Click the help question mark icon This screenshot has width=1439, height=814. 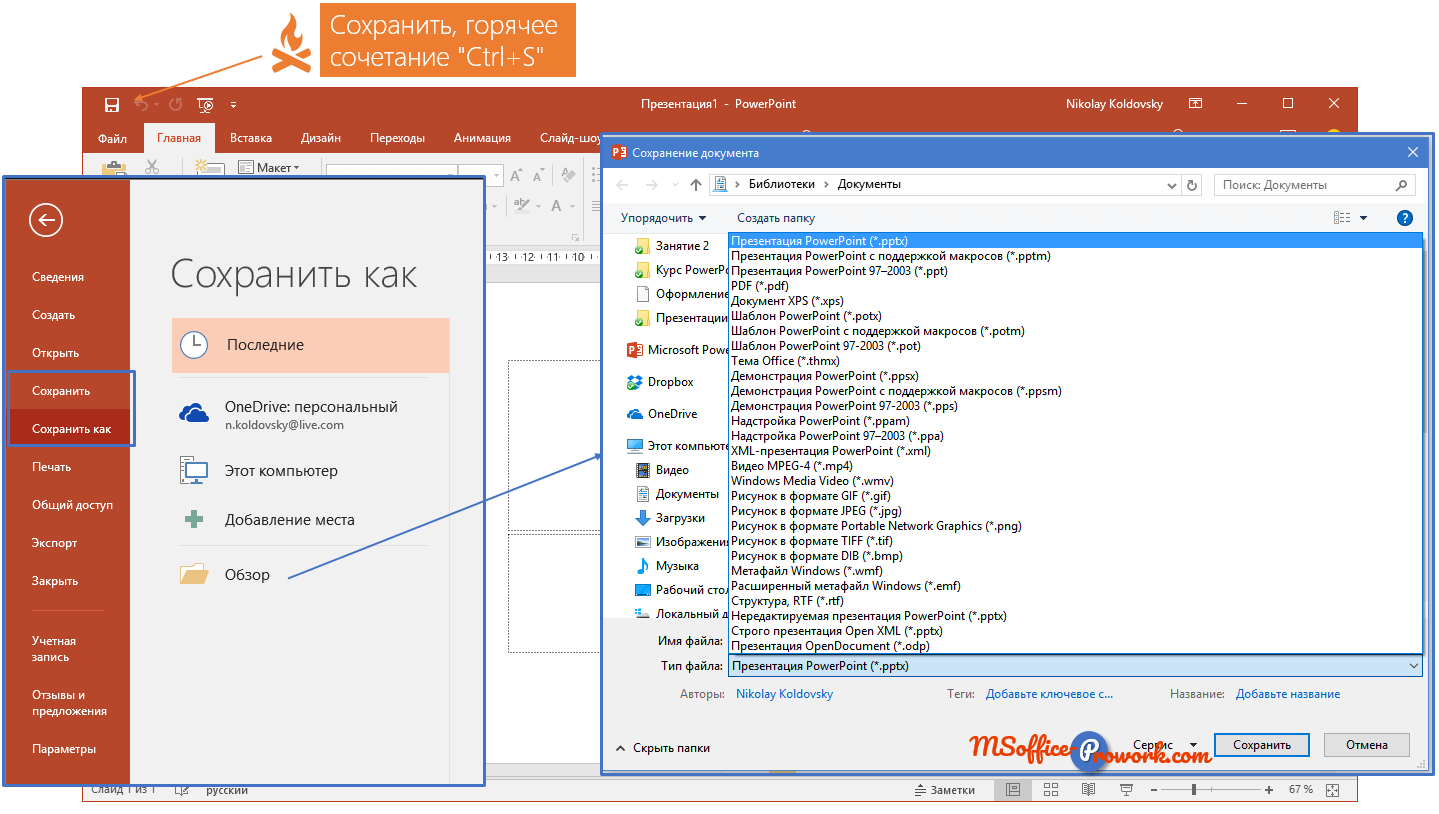pos(1404,218)
